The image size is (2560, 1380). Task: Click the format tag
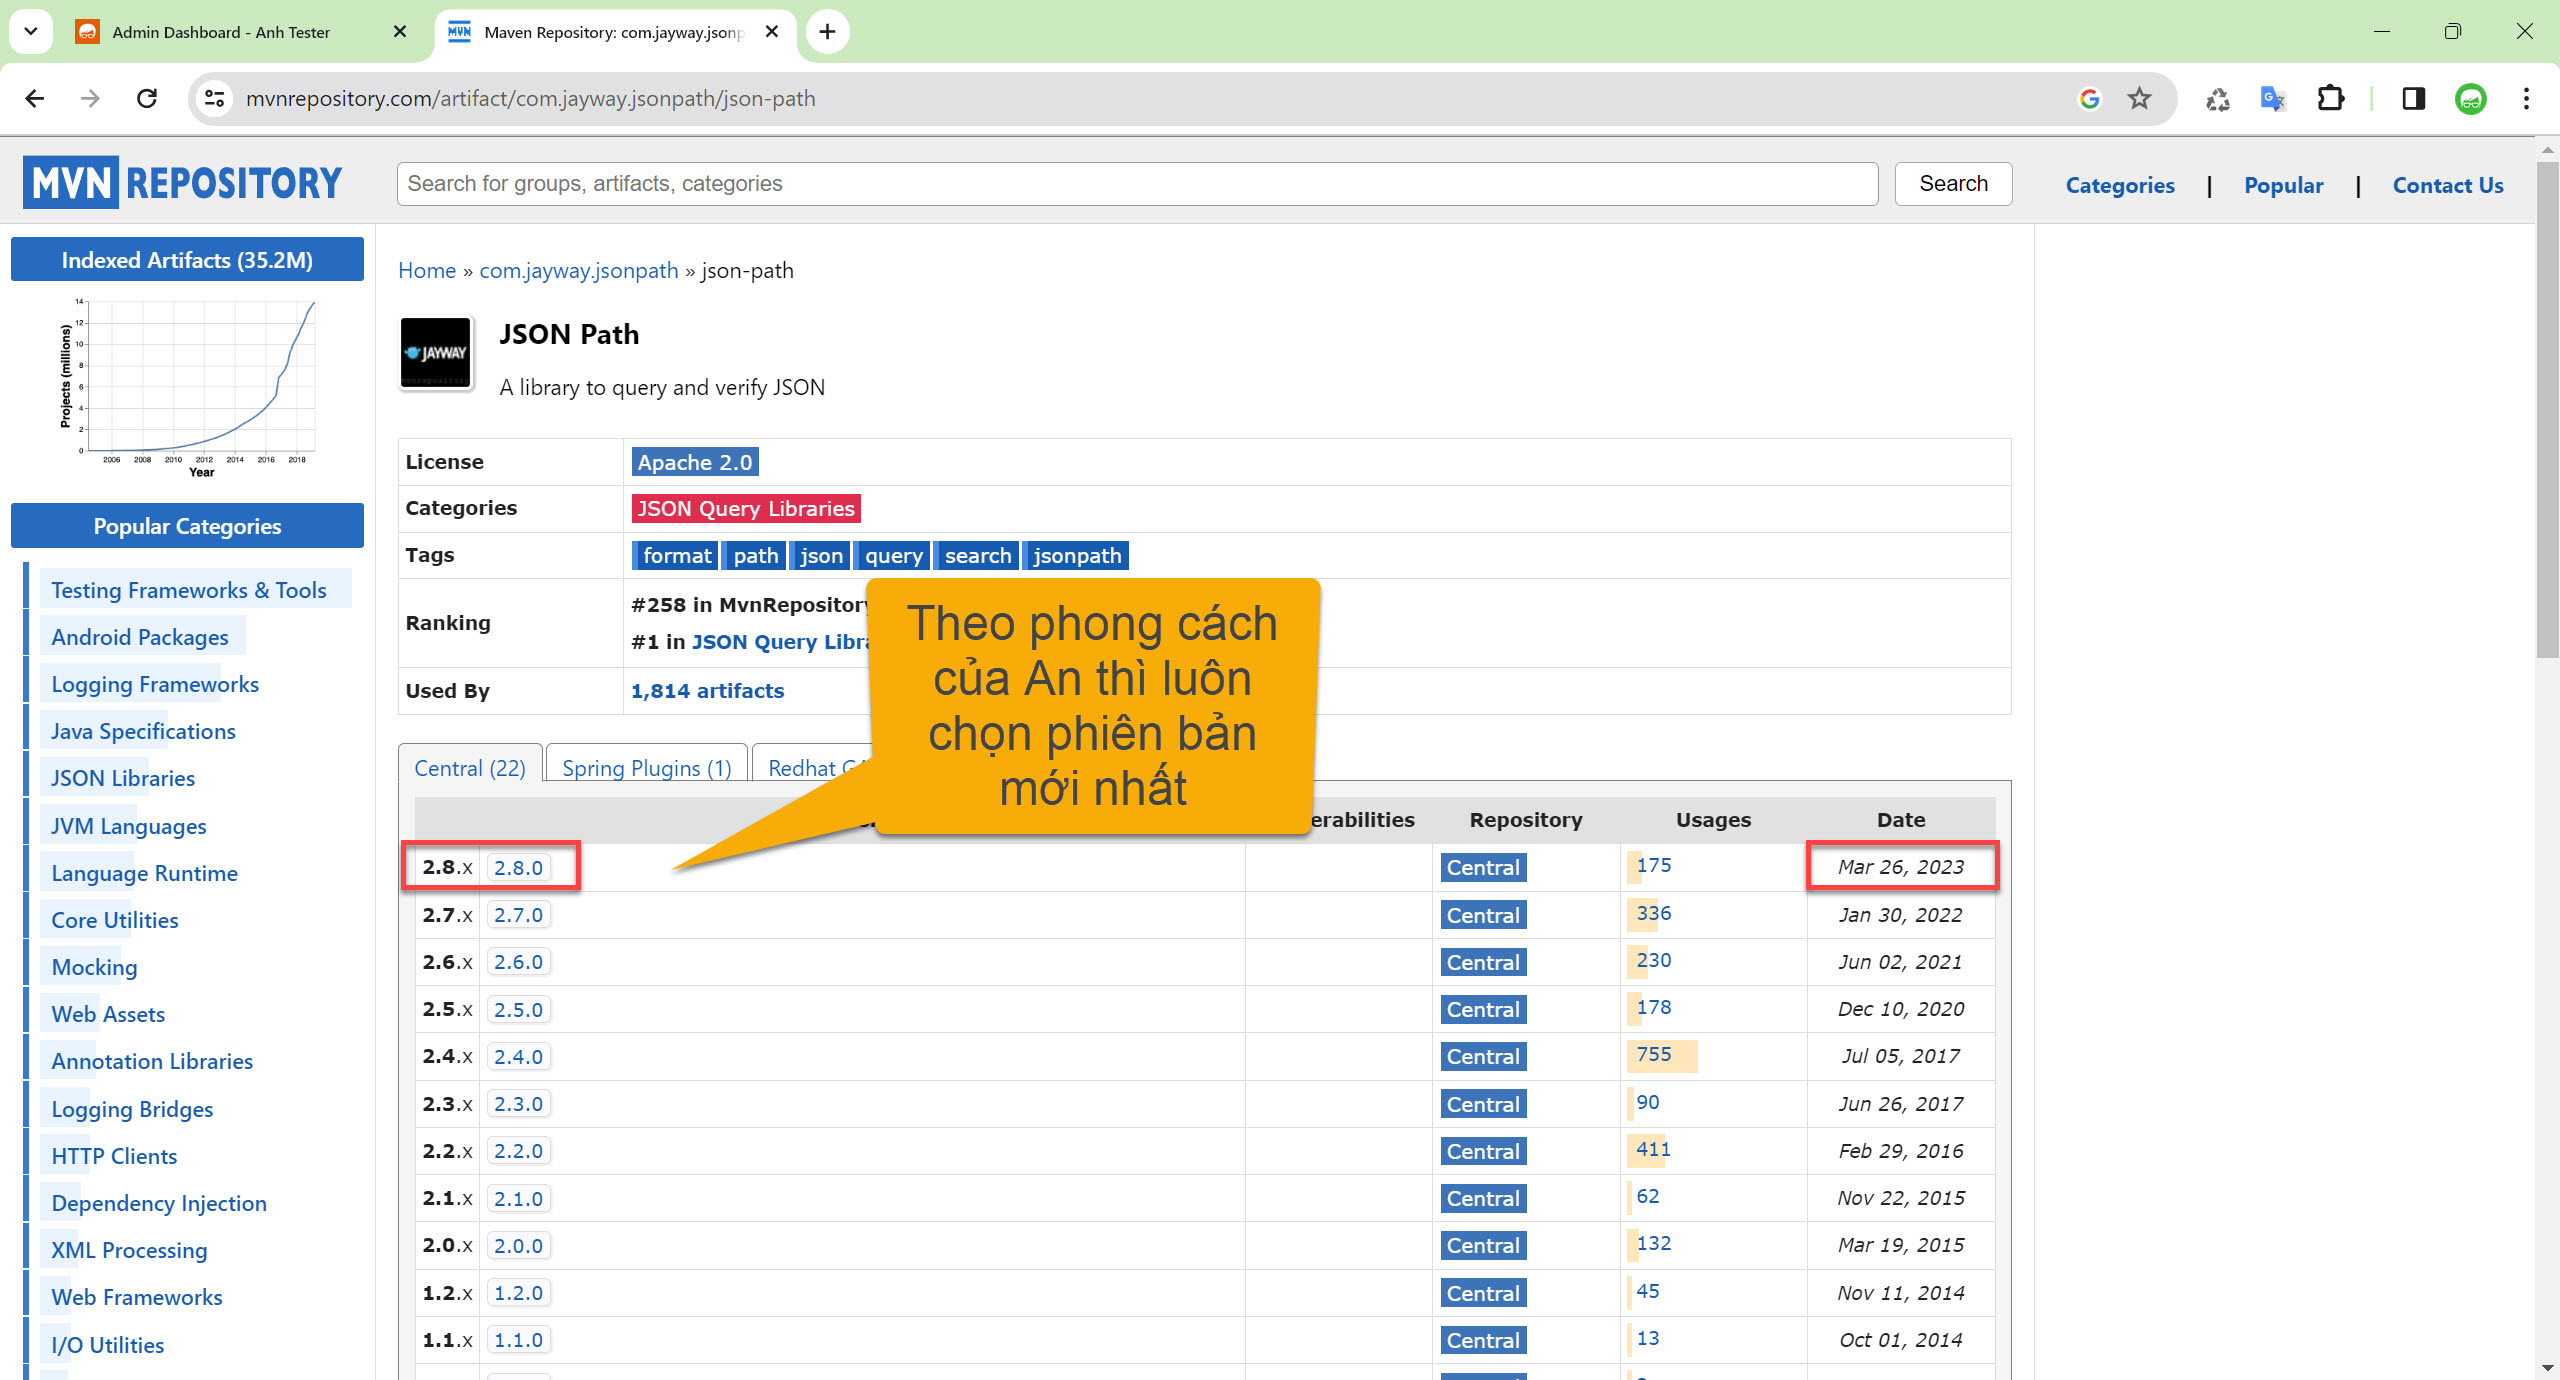[x=676, y=556]
